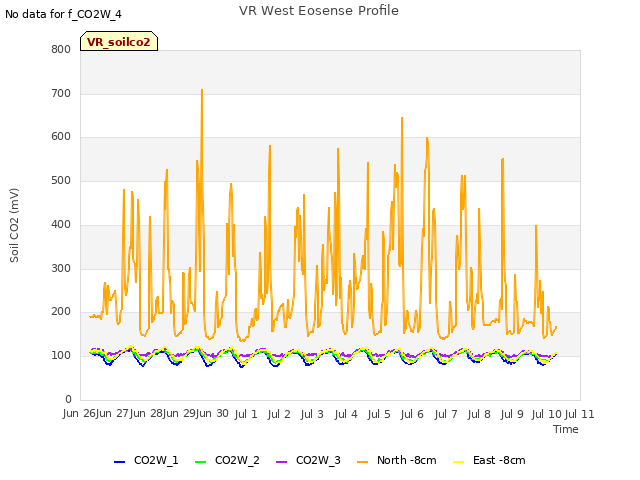The image size is (640, 480).
Task: Click the 200 y-axis tick label
Action: [x=61, y=312]
